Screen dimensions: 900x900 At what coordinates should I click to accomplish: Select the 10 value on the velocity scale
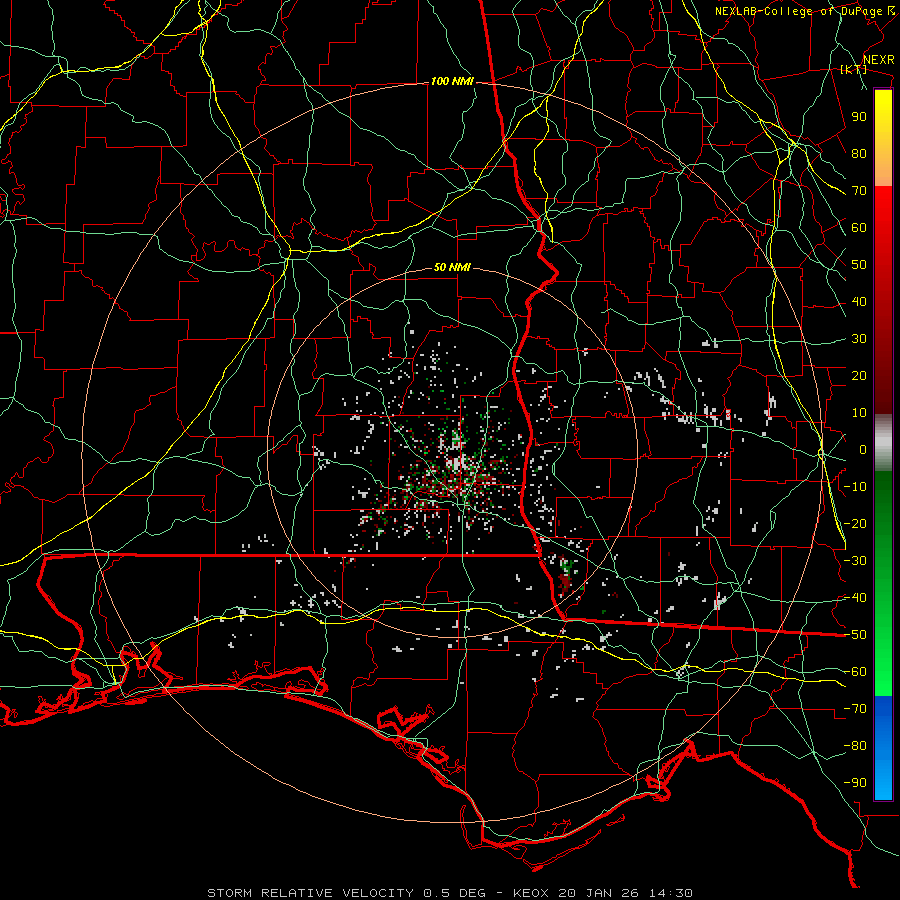pos(859,413)
